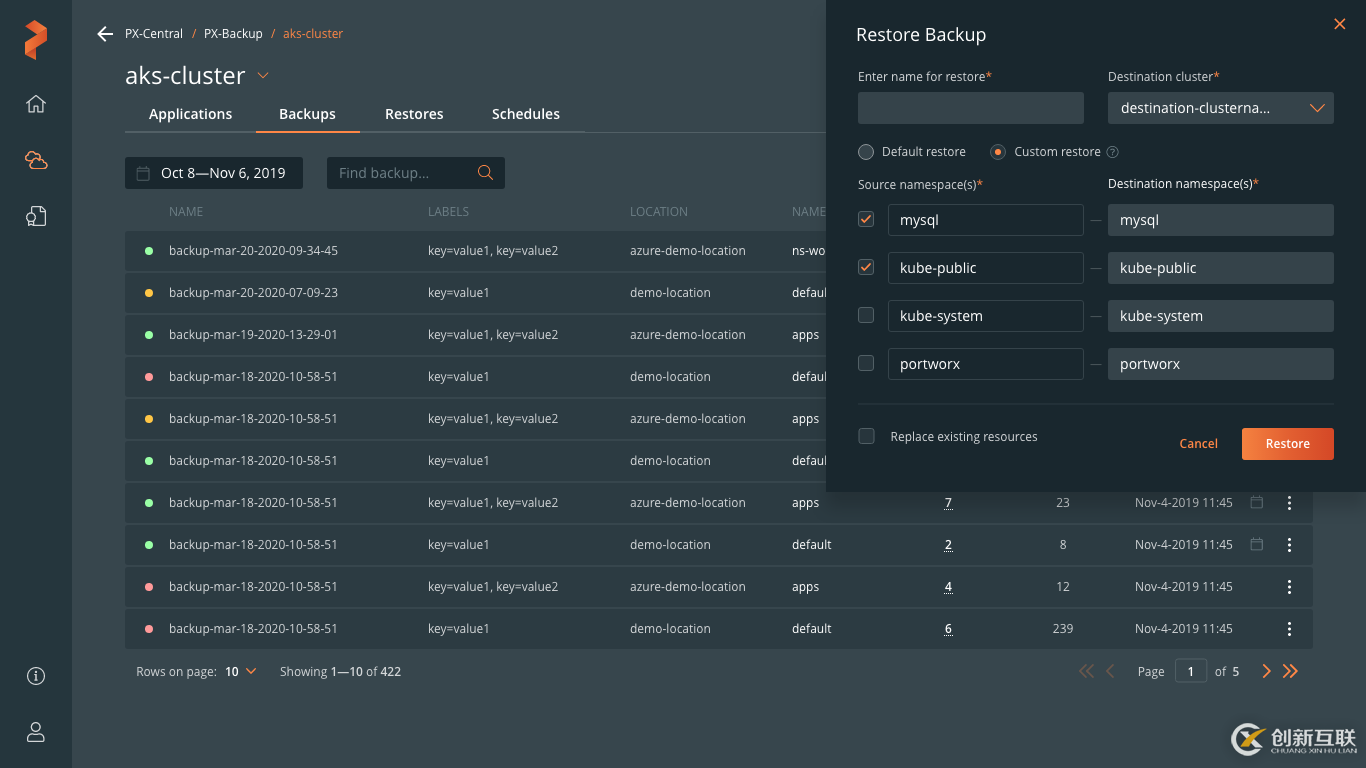This screenshot has width=1366, height=768.
Task: Open the resource count link 7
Action: [948, 503]
